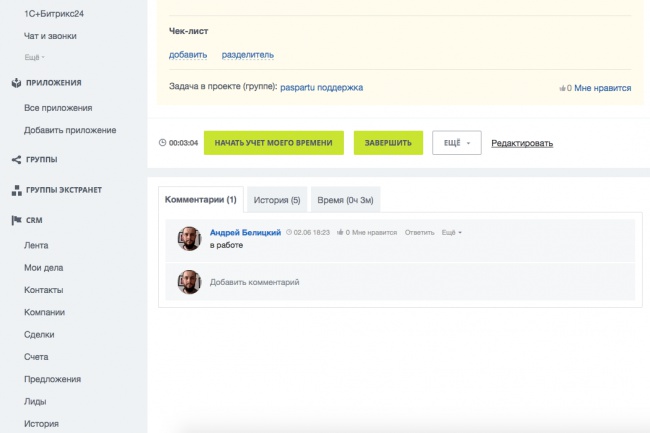Image resolution: width=650 pixels, height=433 pixels.
Task: Open Андрей Белицкий profile name link
Action: pyautogui.click(x=245, y=232)
